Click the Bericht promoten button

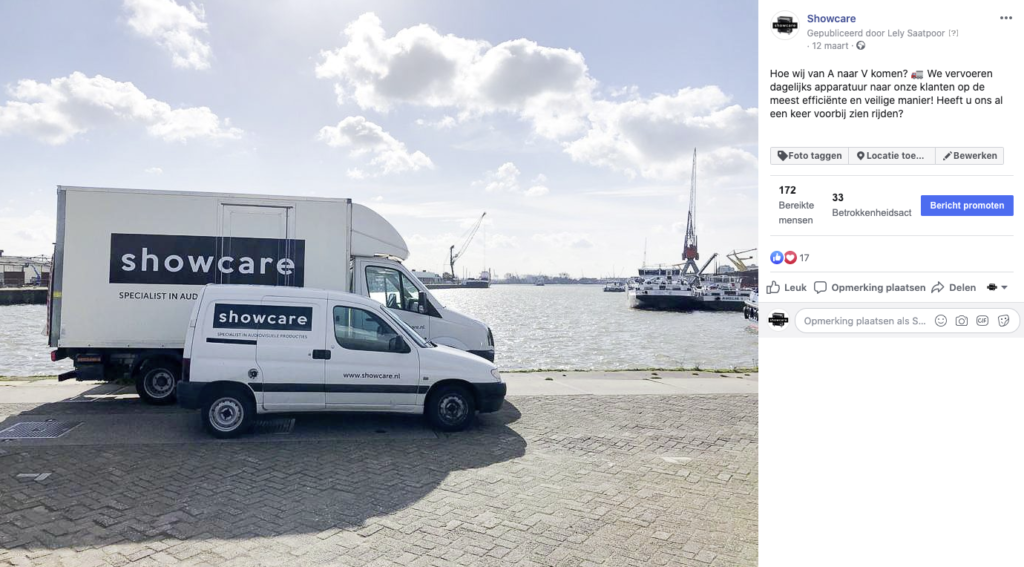click(x=967, y=205)
